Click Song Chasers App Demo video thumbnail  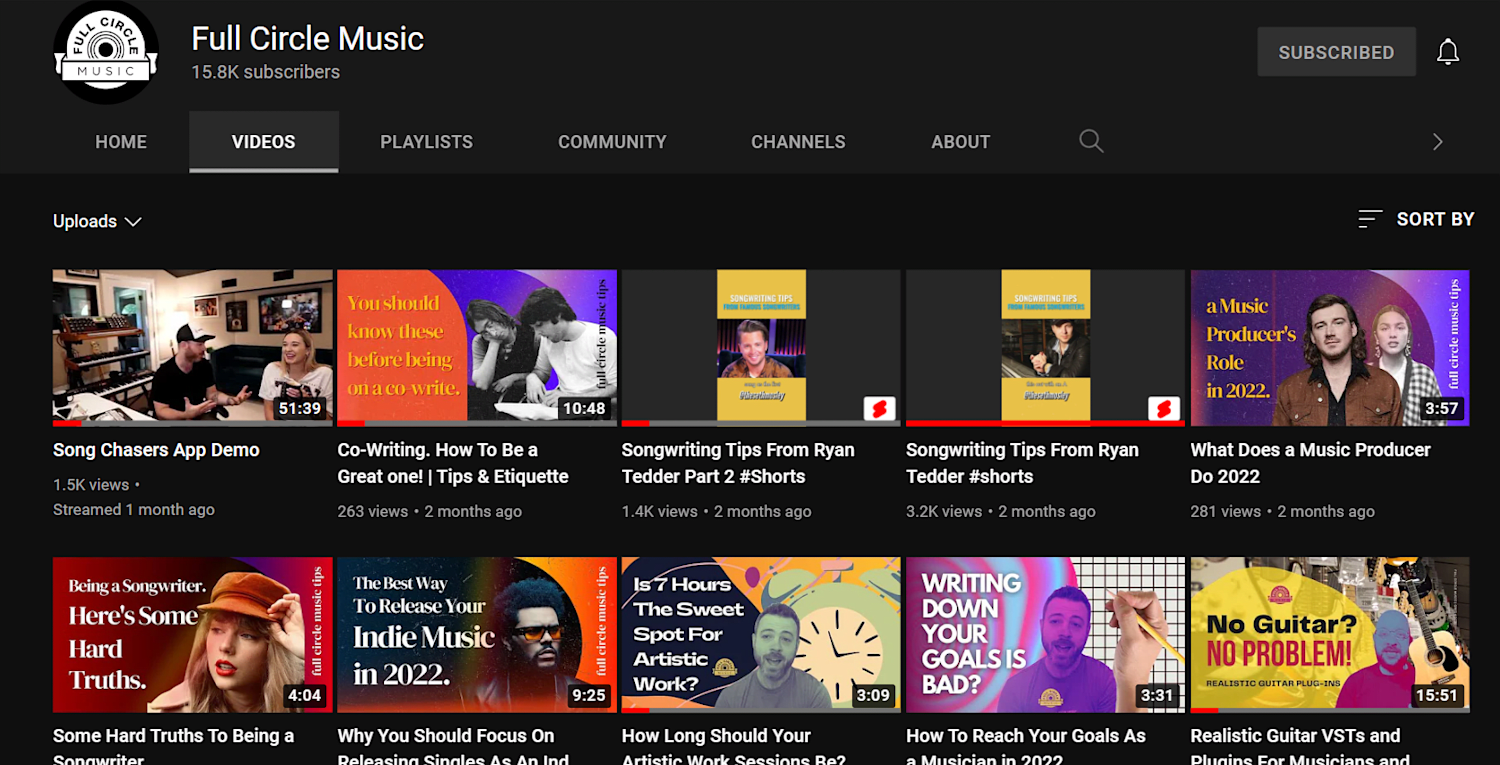click(x=193, y=348)
